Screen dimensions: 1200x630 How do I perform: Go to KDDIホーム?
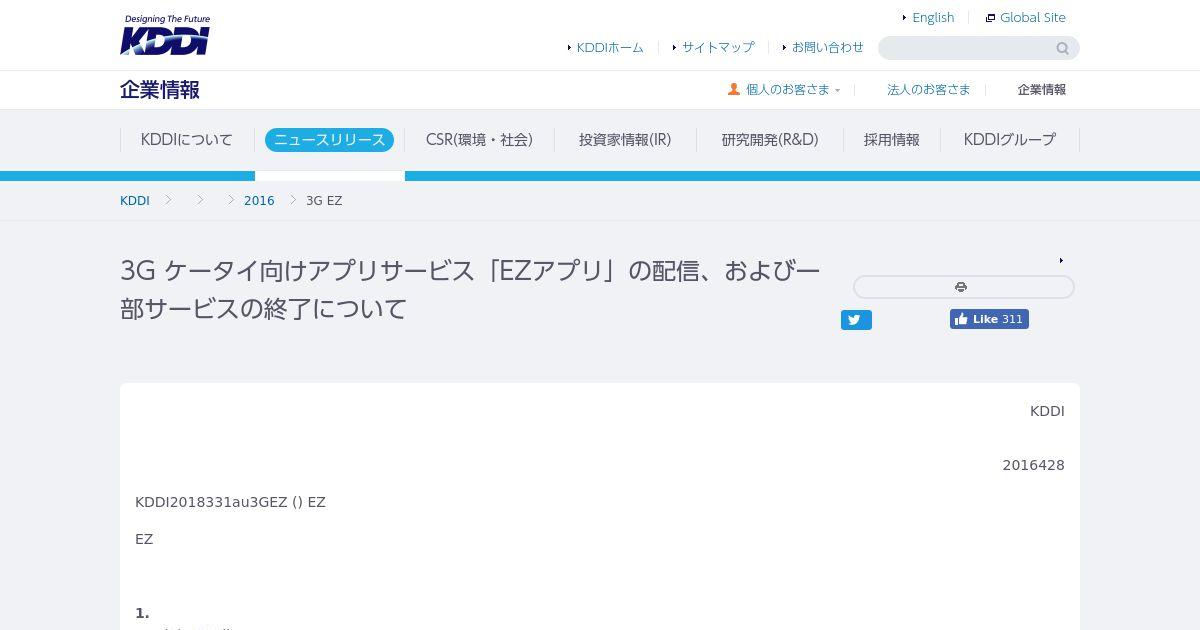coord(610,47)
